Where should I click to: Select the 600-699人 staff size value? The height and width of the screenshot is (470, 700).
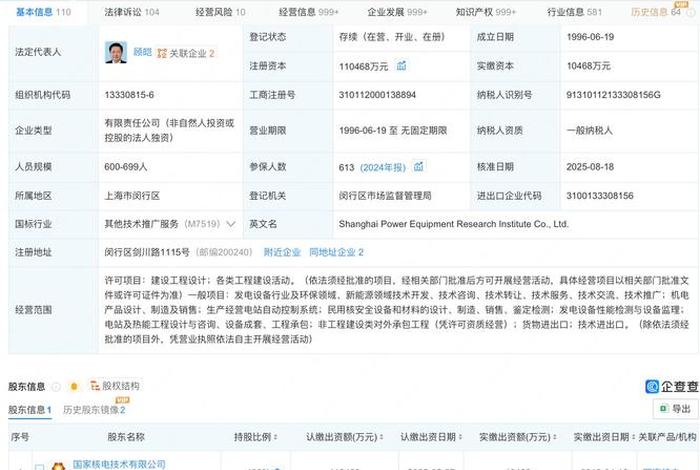[x=126, y=166]
